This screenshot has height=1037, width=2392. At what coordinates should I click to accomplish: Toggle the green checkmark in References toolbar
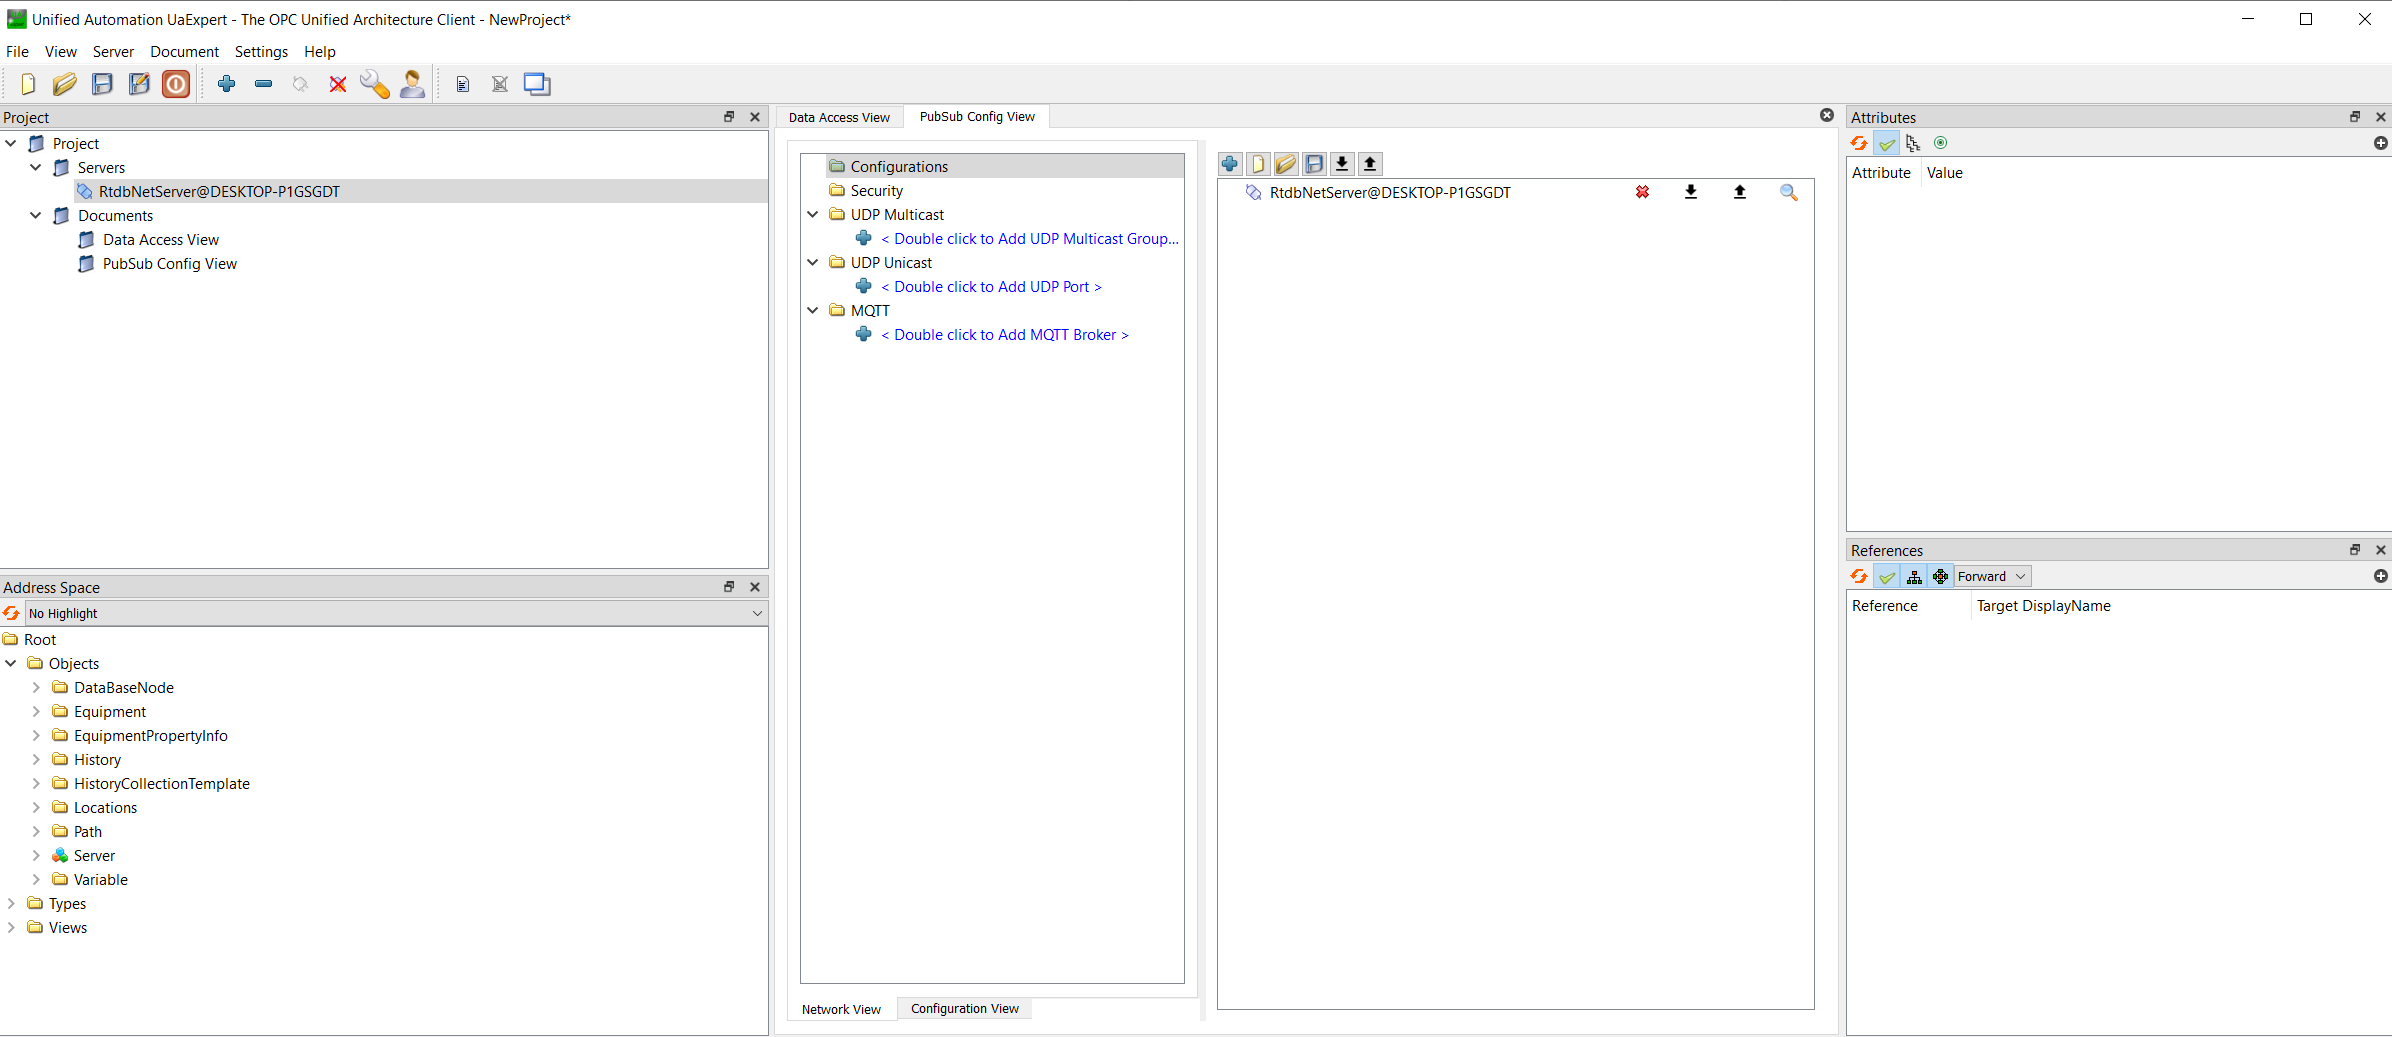tap(1887, 576)
